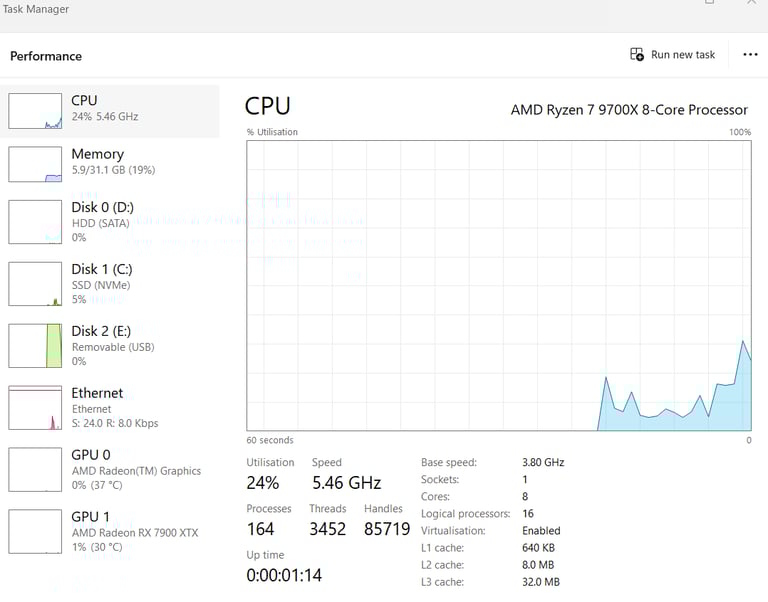Switch to Ethernet performance view

coord(110,408)
